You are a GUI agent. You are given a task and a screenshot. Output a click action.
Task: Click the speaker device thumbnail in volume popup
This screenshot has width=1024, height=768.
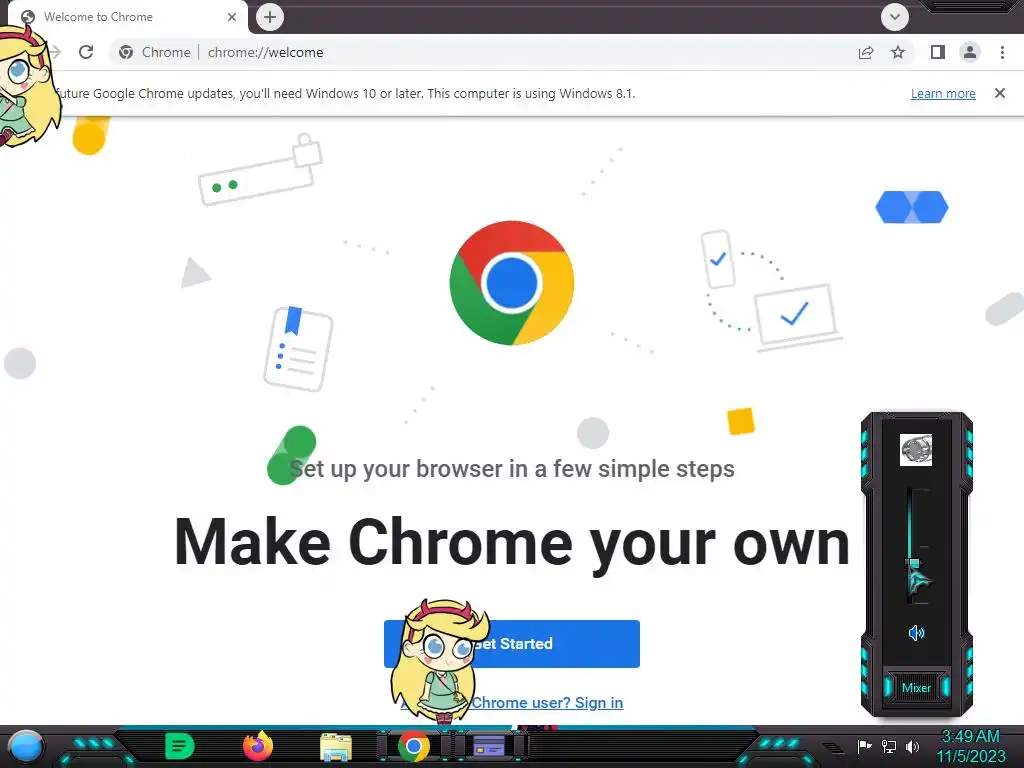pos(916,450)
